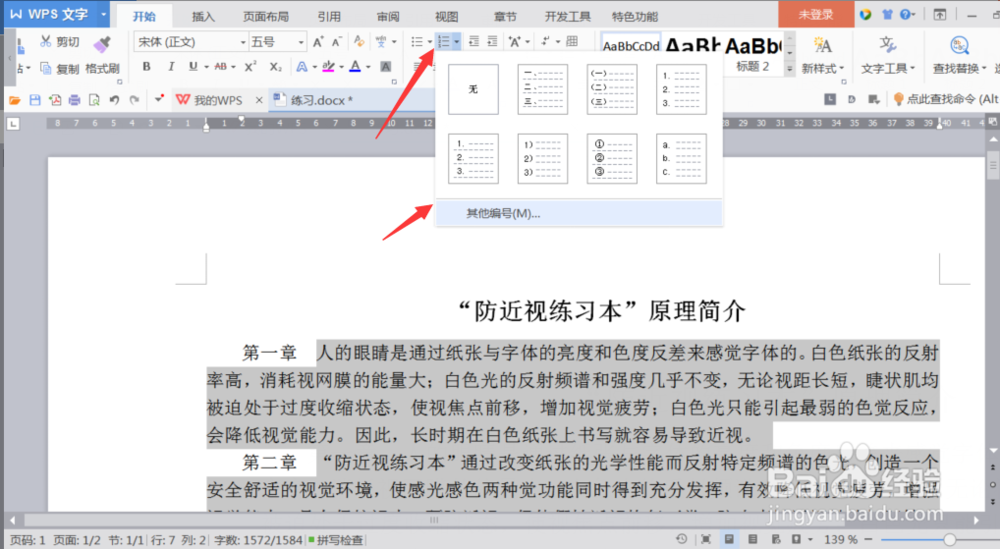Toggle spell check (拼写检查) in status bar
1000x549 pixels.
335,540
